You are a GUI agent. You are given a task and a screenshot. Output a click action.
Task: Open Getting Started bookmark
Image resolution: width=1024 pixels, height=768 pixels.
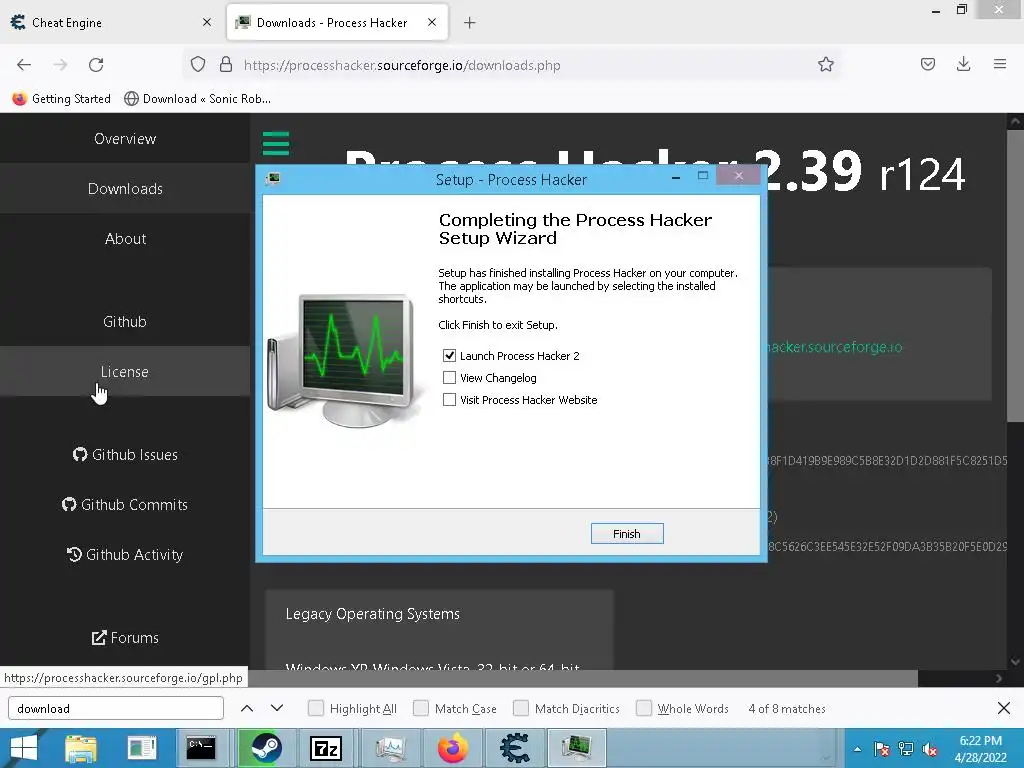tap(61, 99)
